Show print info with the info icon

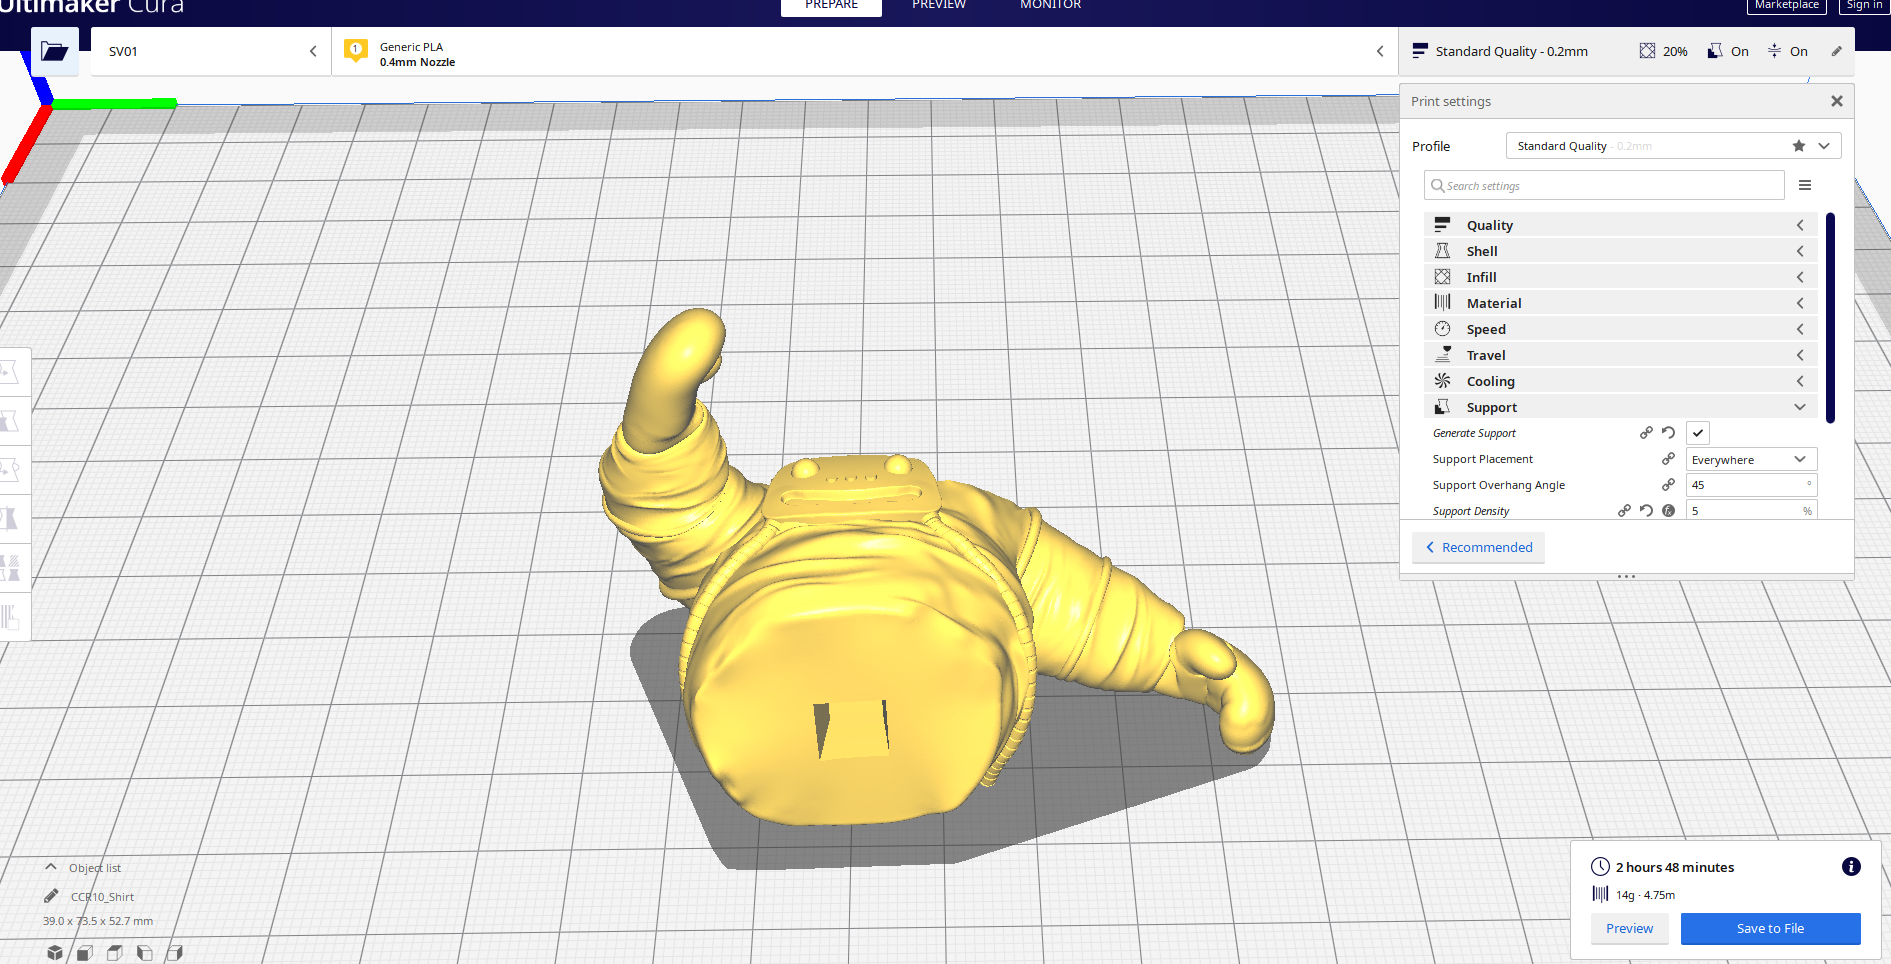pos(1851,867)
